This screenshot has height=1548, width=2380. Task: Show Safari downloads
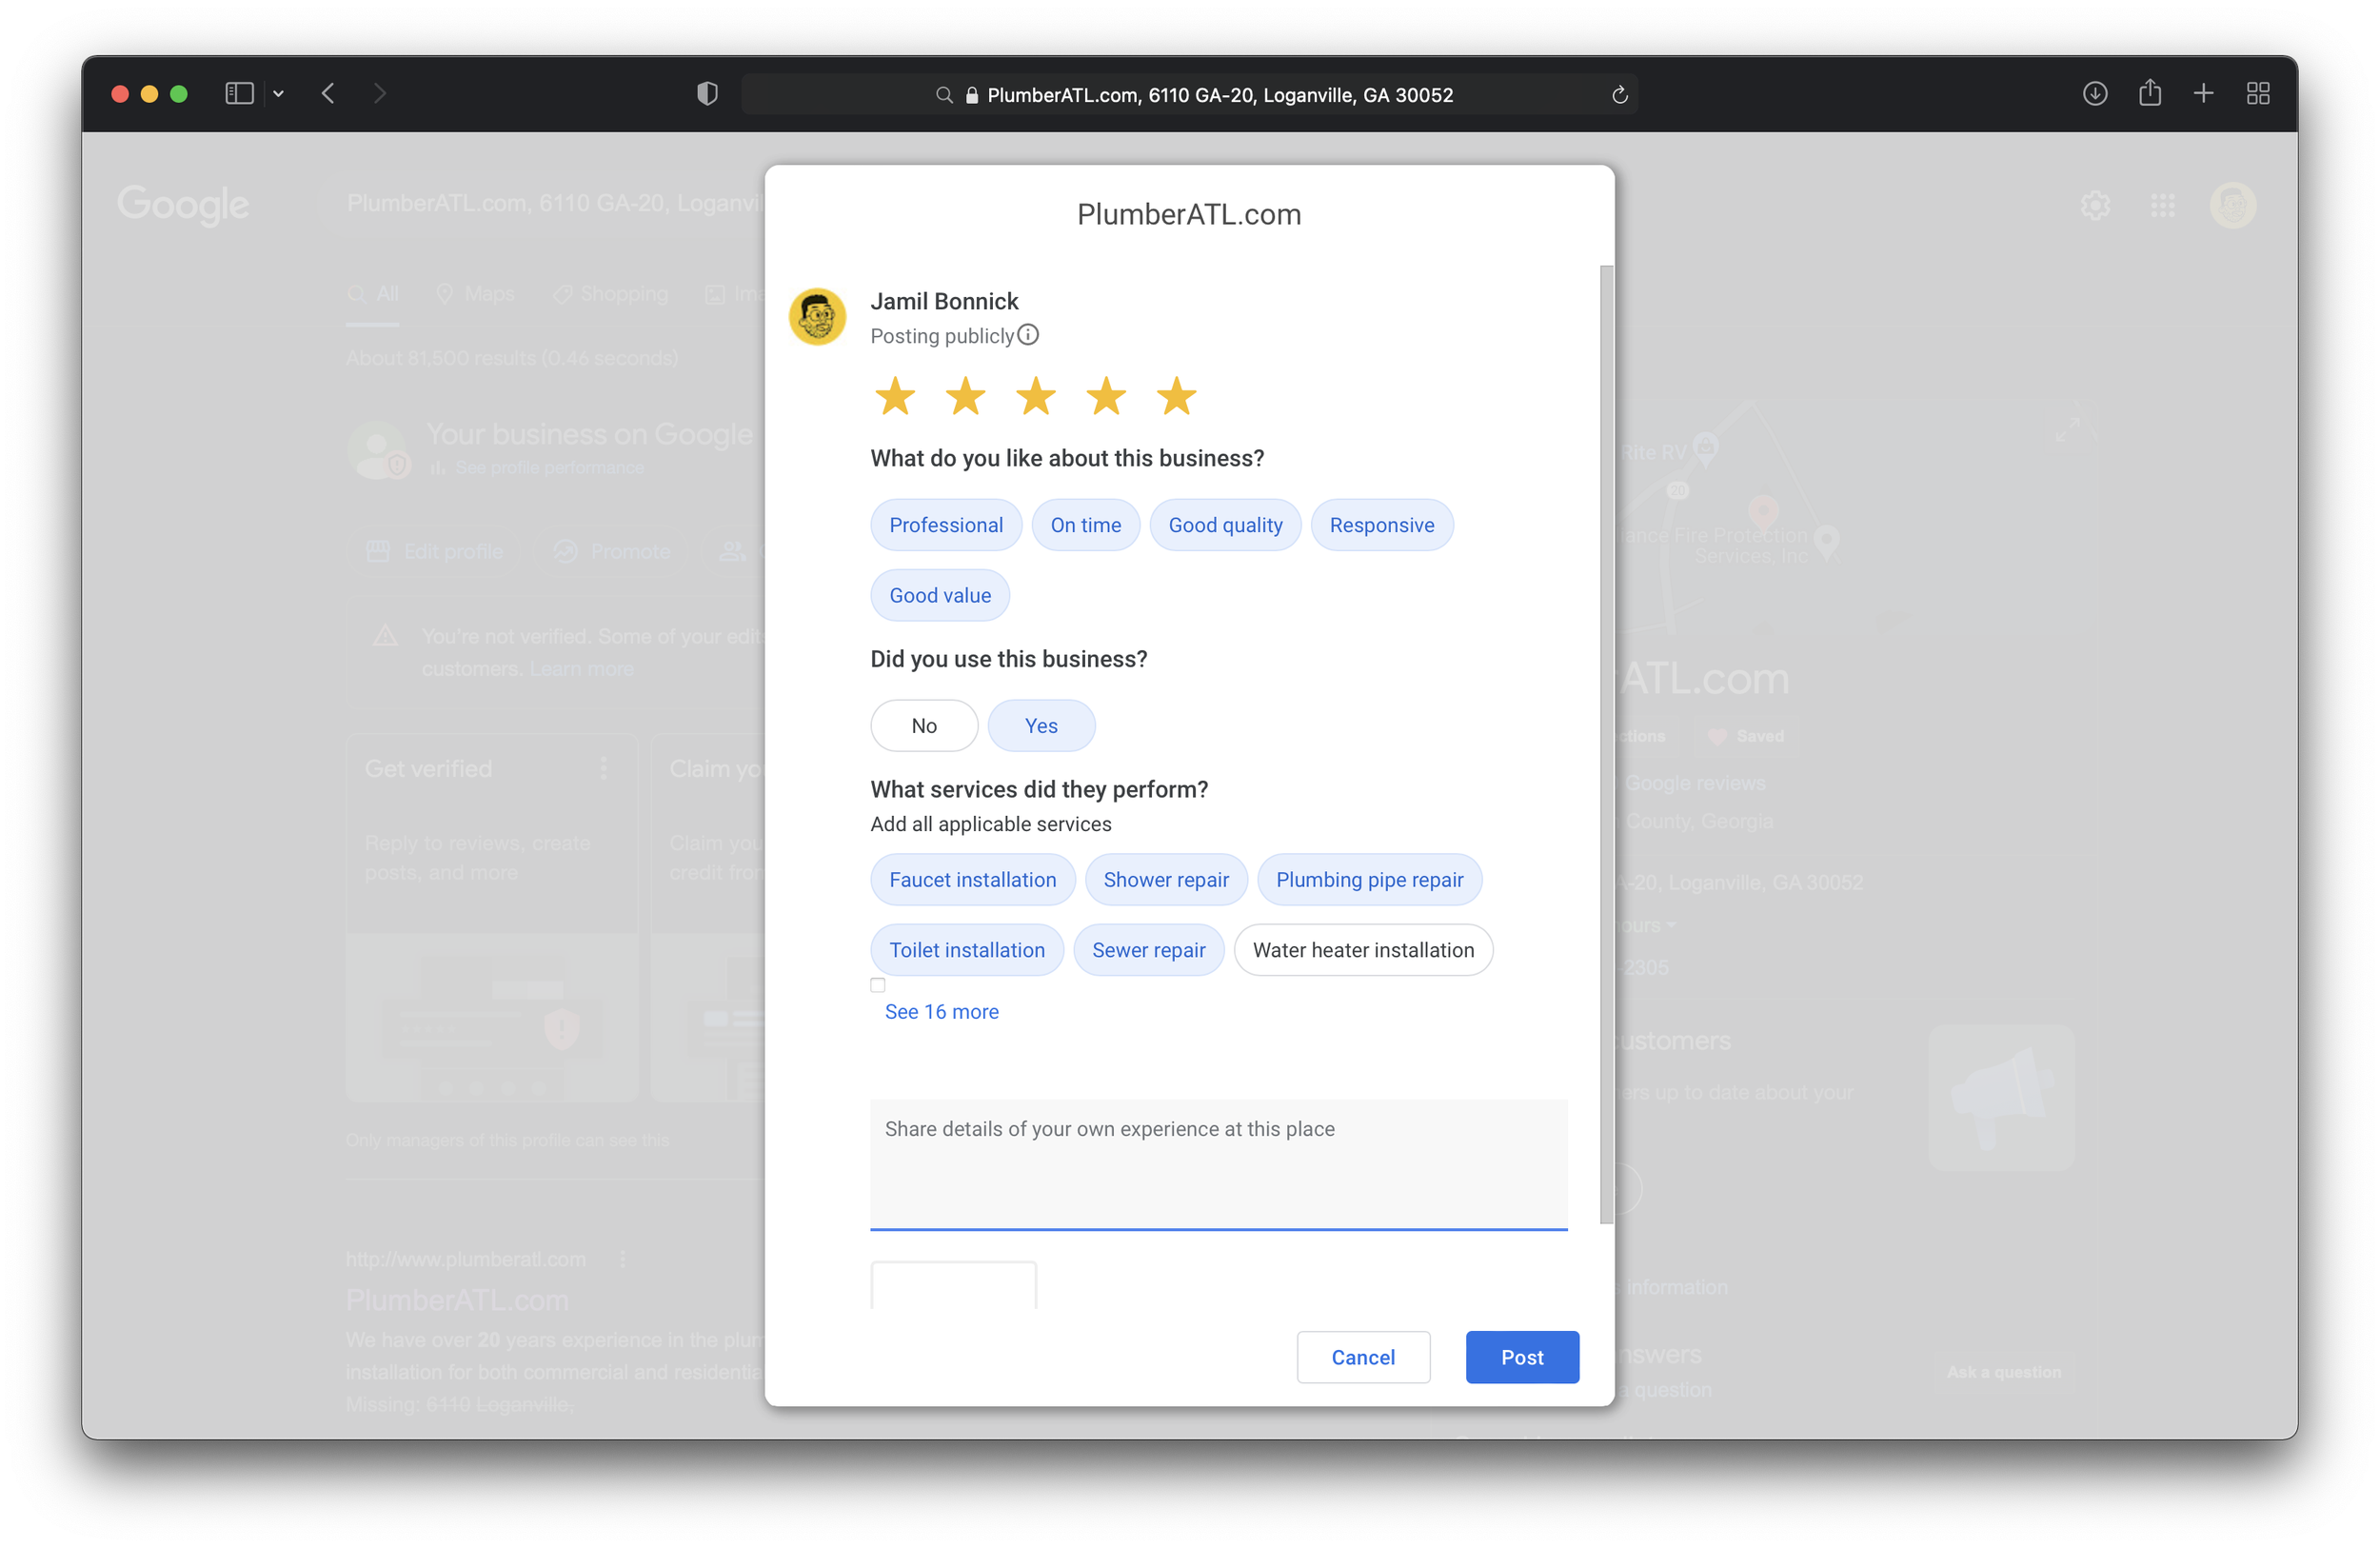[2095, 94]
